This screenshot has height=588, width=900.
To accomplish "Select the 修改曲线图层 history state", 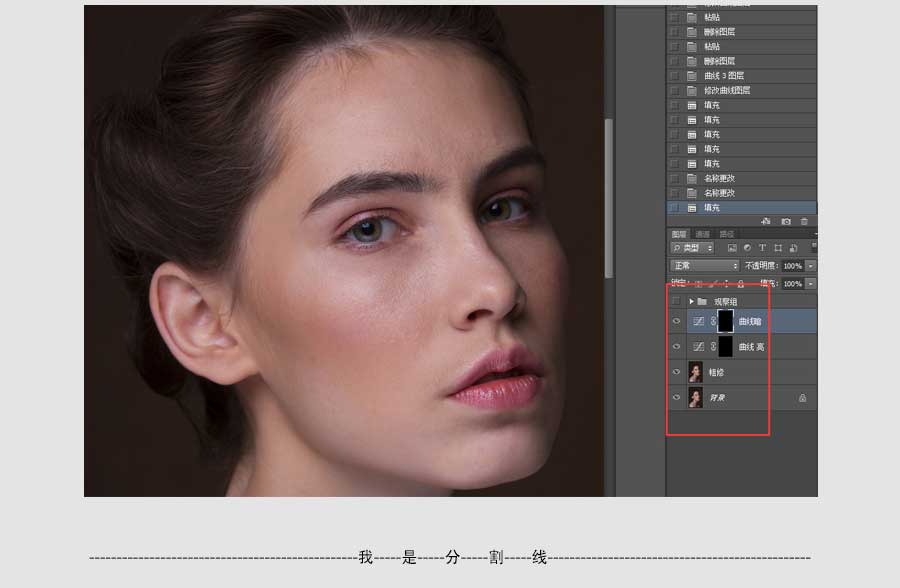I will (726, 90).
